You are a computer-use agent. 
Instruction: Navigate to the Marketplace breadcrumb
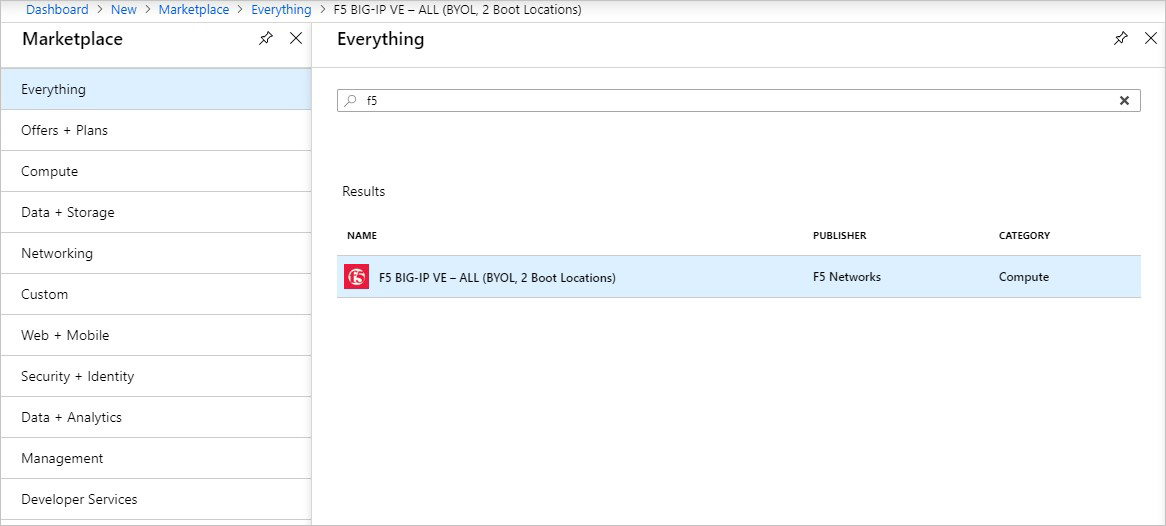pos(194,10)
